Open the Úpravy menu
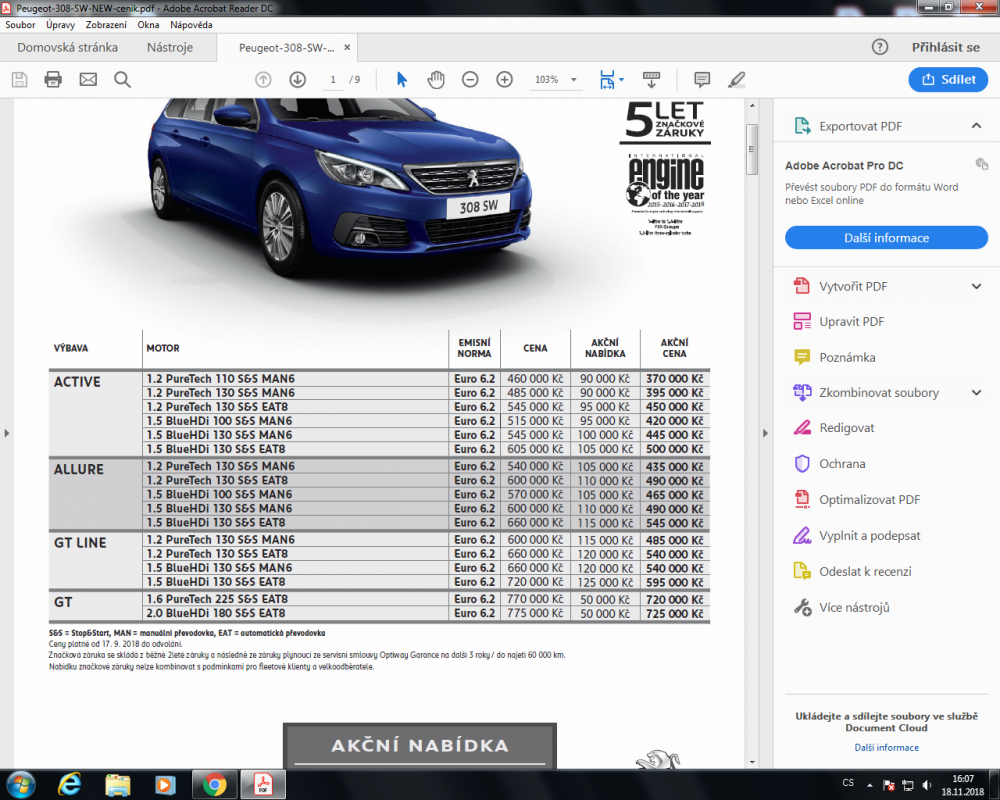 click(61, 25)
